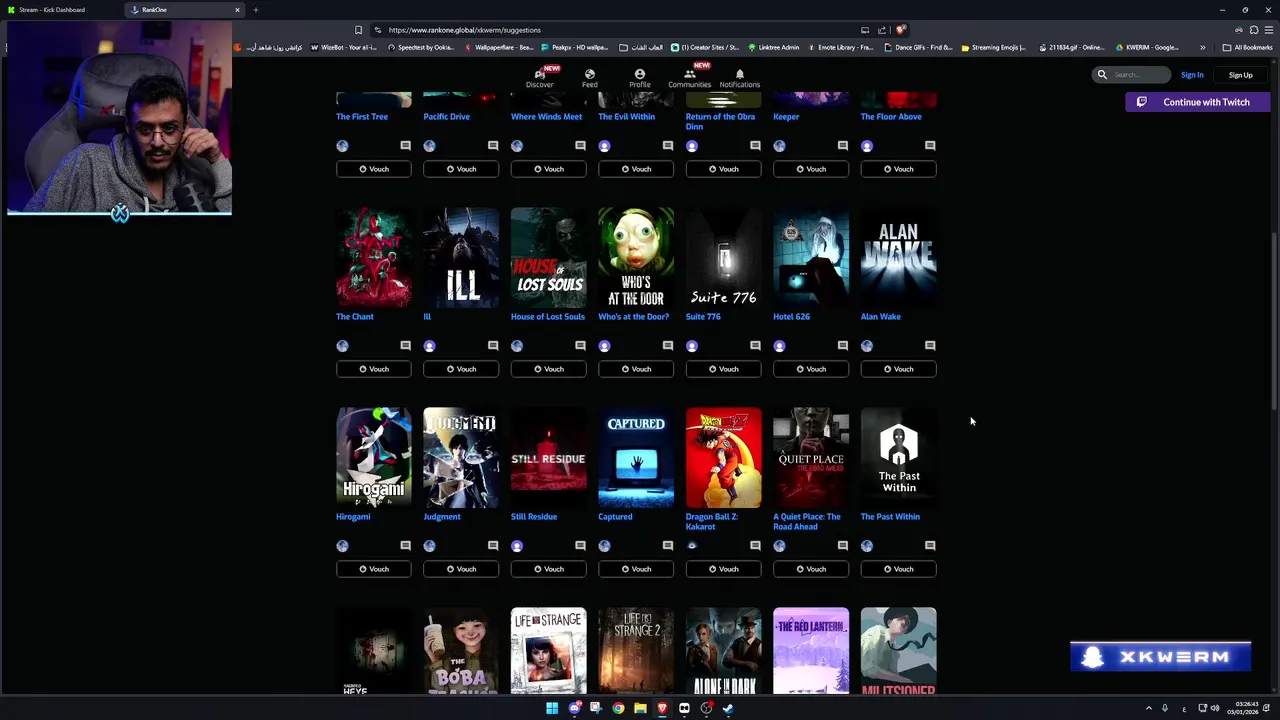
Task: Open the Who's at the Door? cover
Action: [636, 258]
